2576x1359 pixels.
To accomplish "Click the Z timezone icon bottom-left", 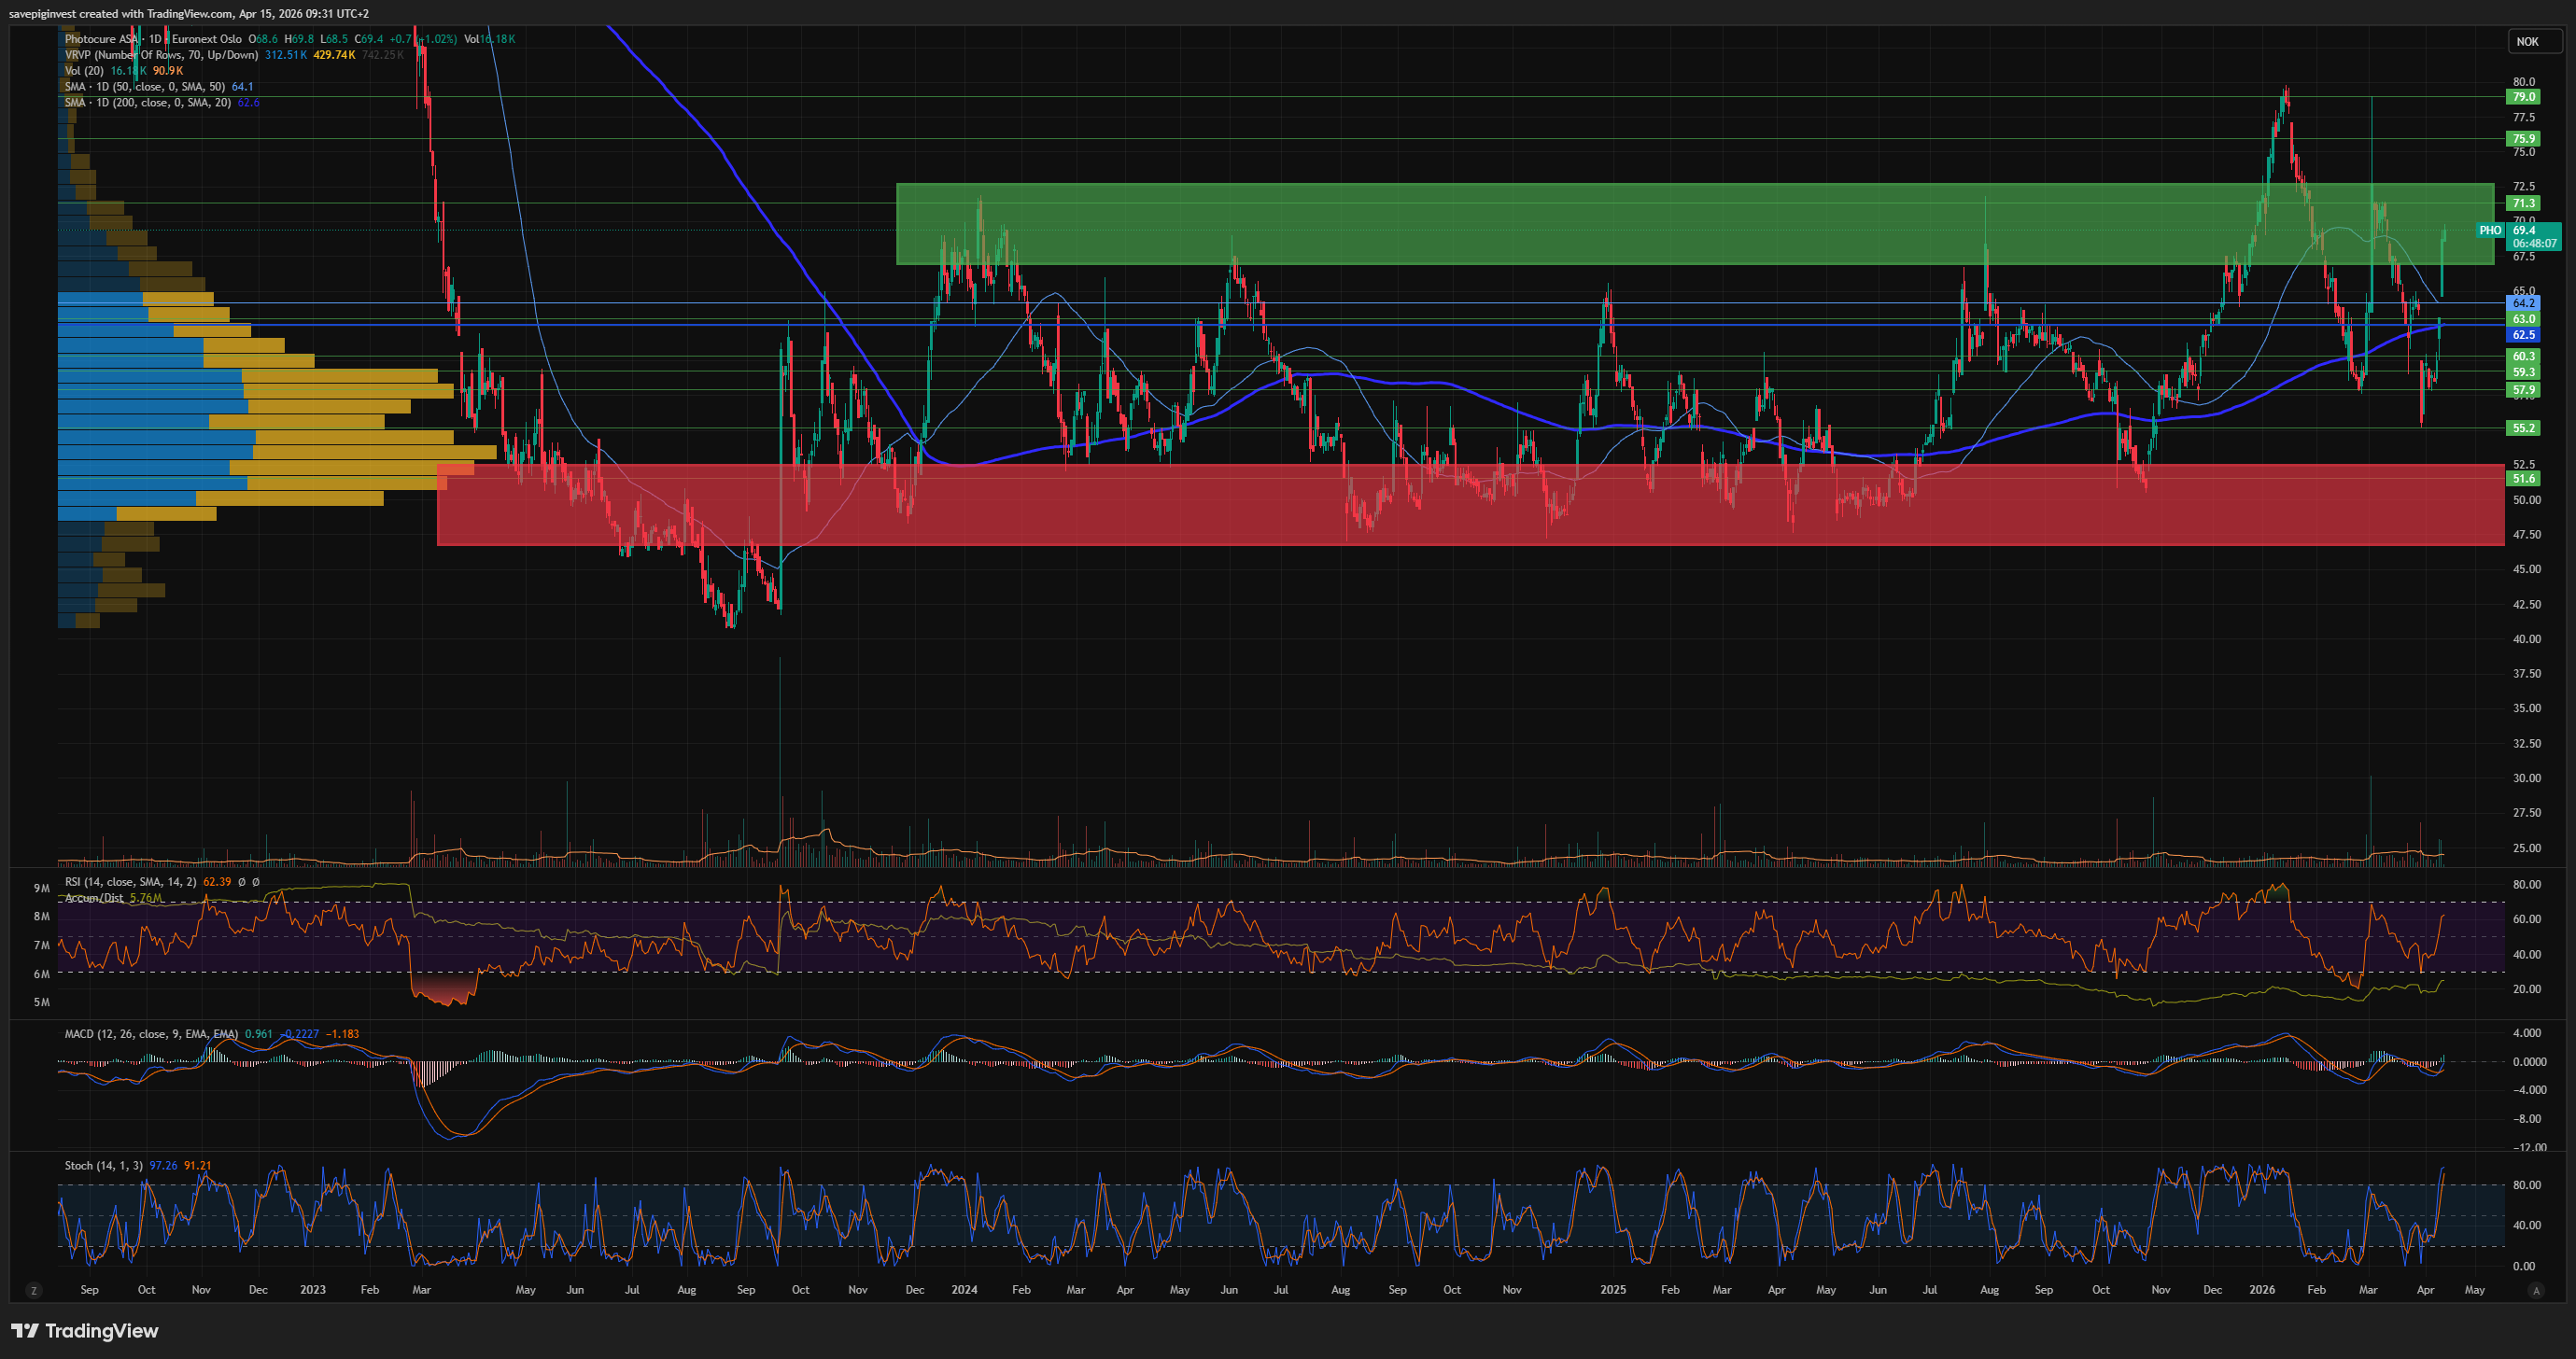I will pyautogui.click(x=34, y=1291).
